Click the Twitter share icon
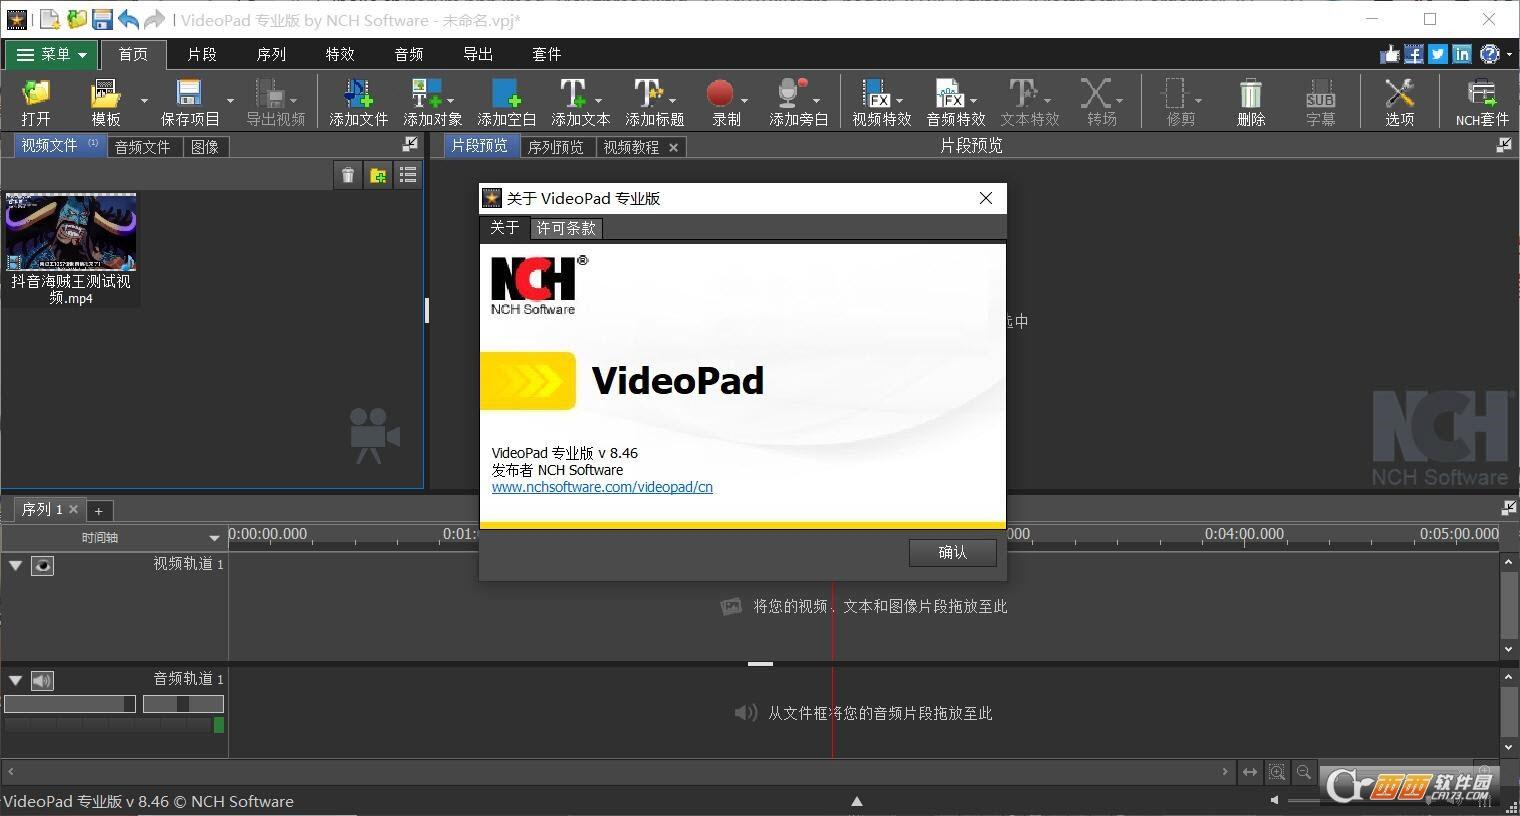 point(1438,54)
